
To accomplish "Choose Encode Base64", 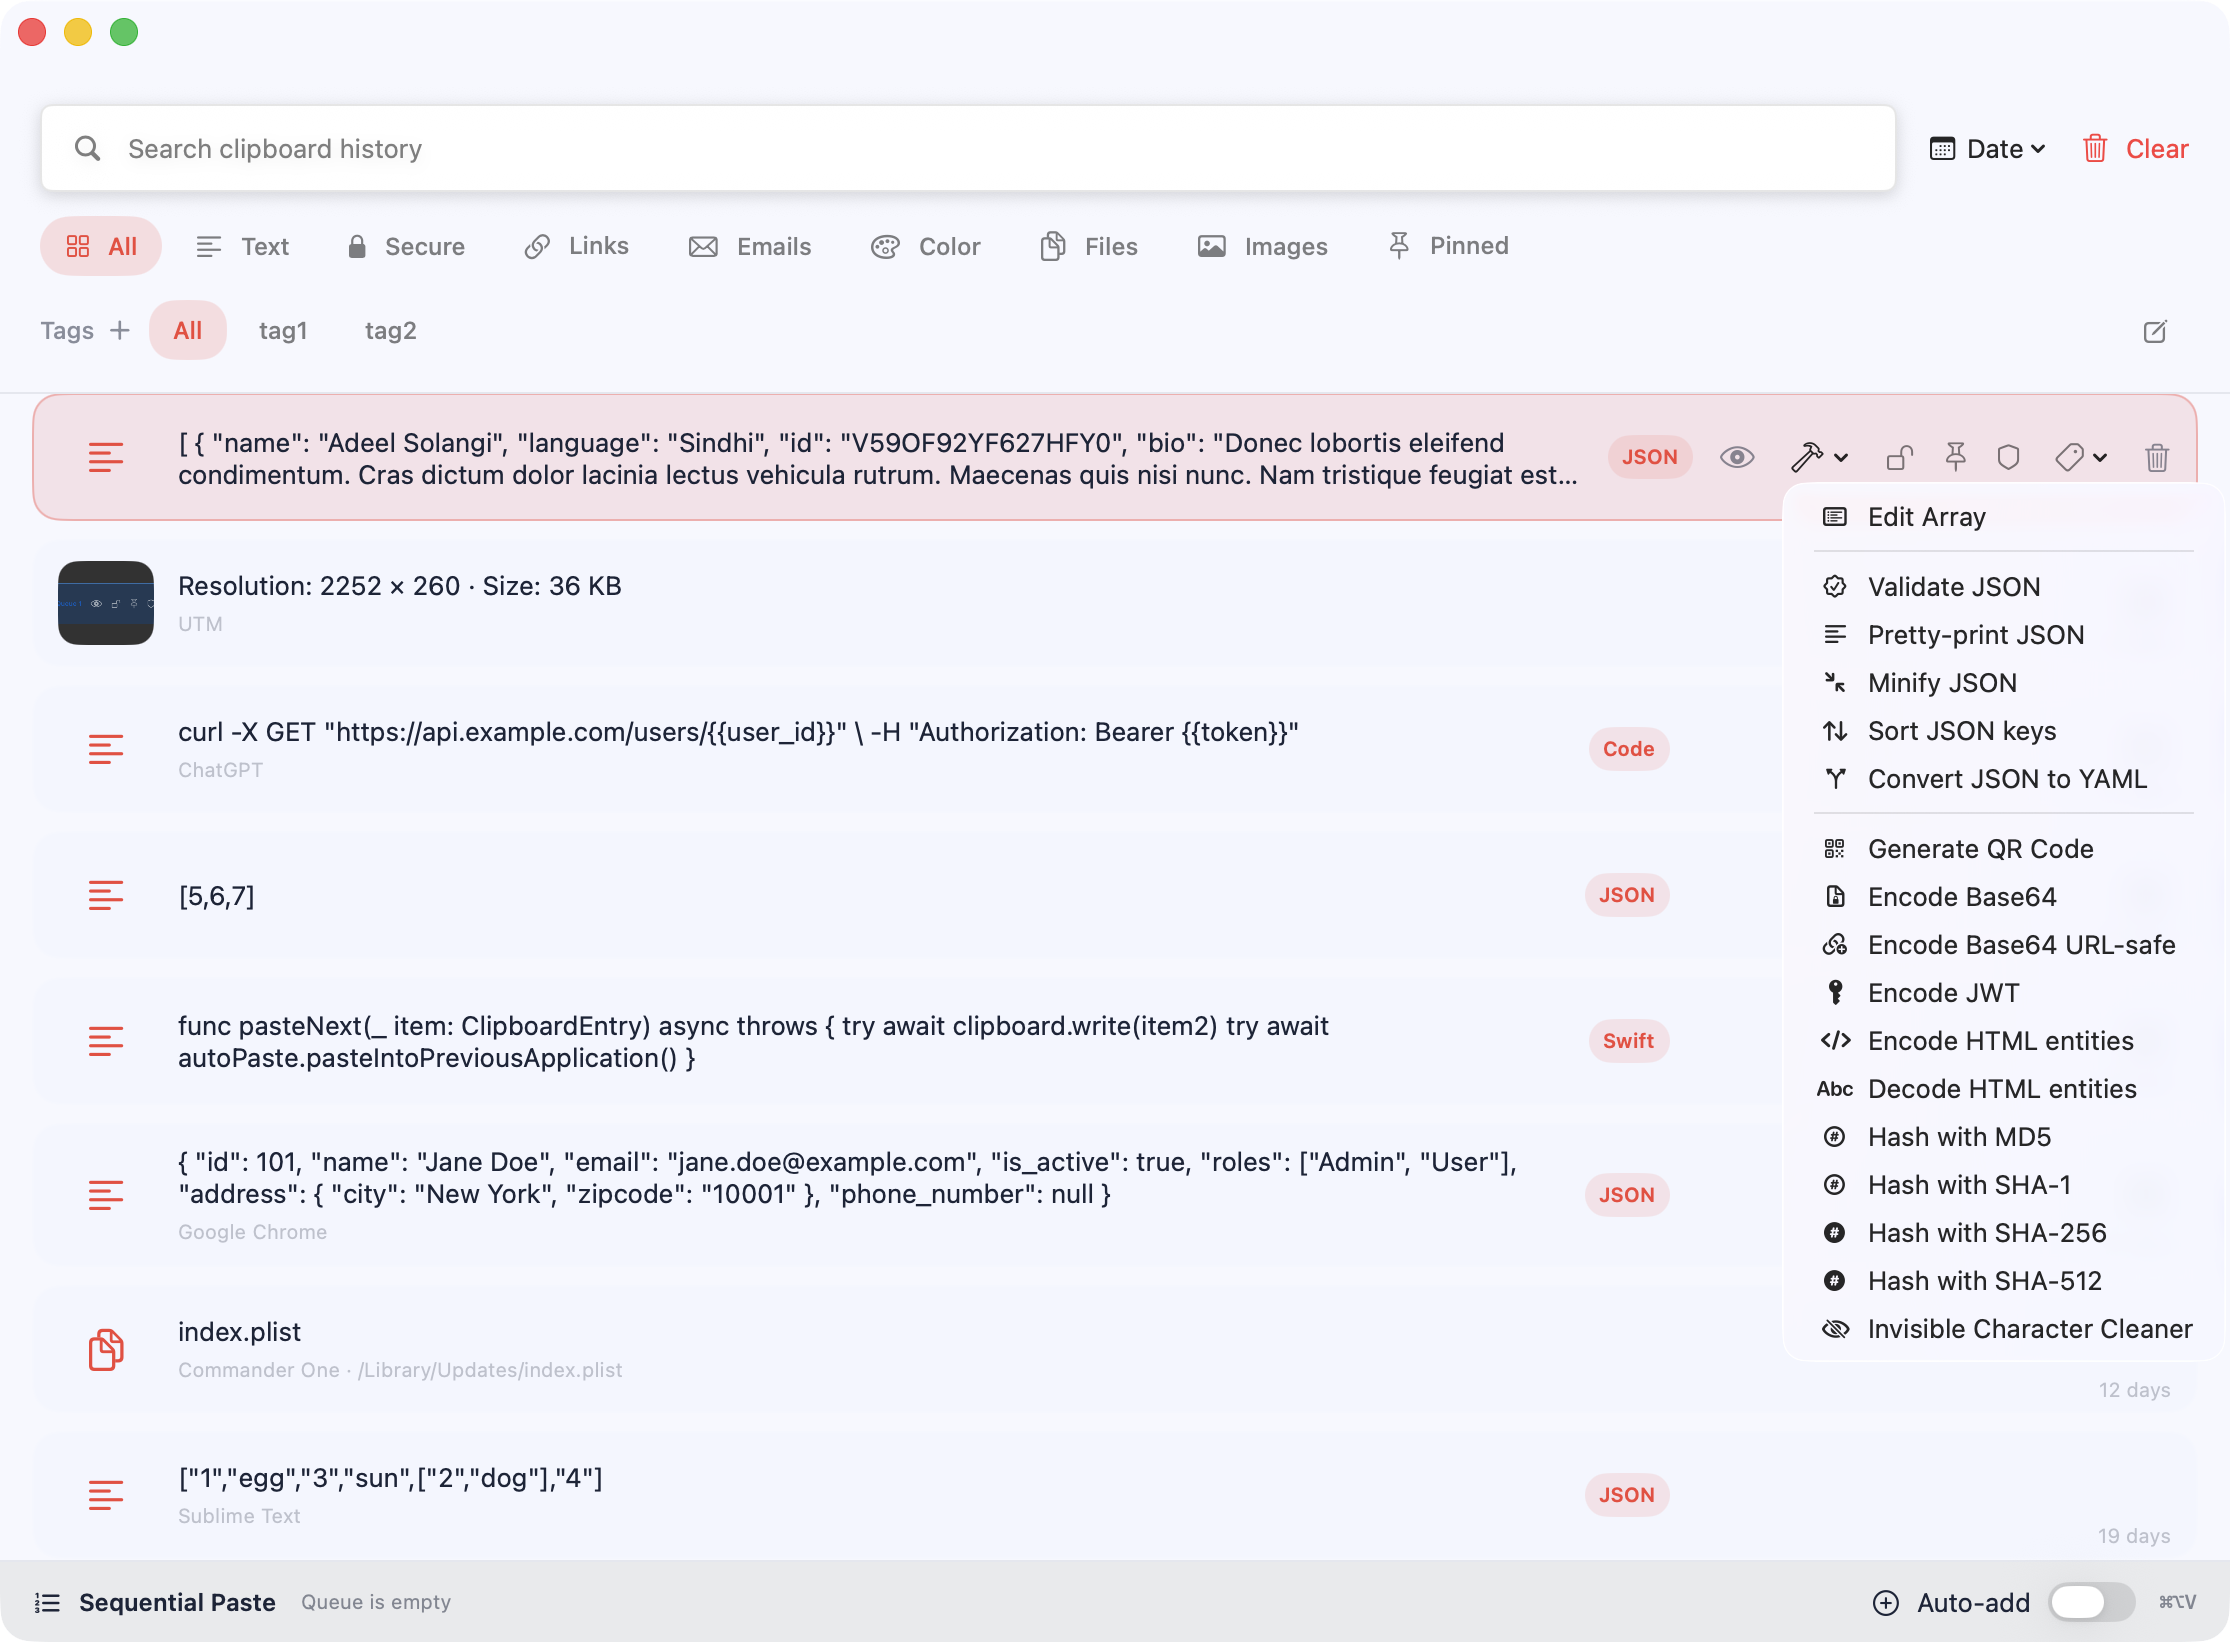I will [x=2002, y=897].
